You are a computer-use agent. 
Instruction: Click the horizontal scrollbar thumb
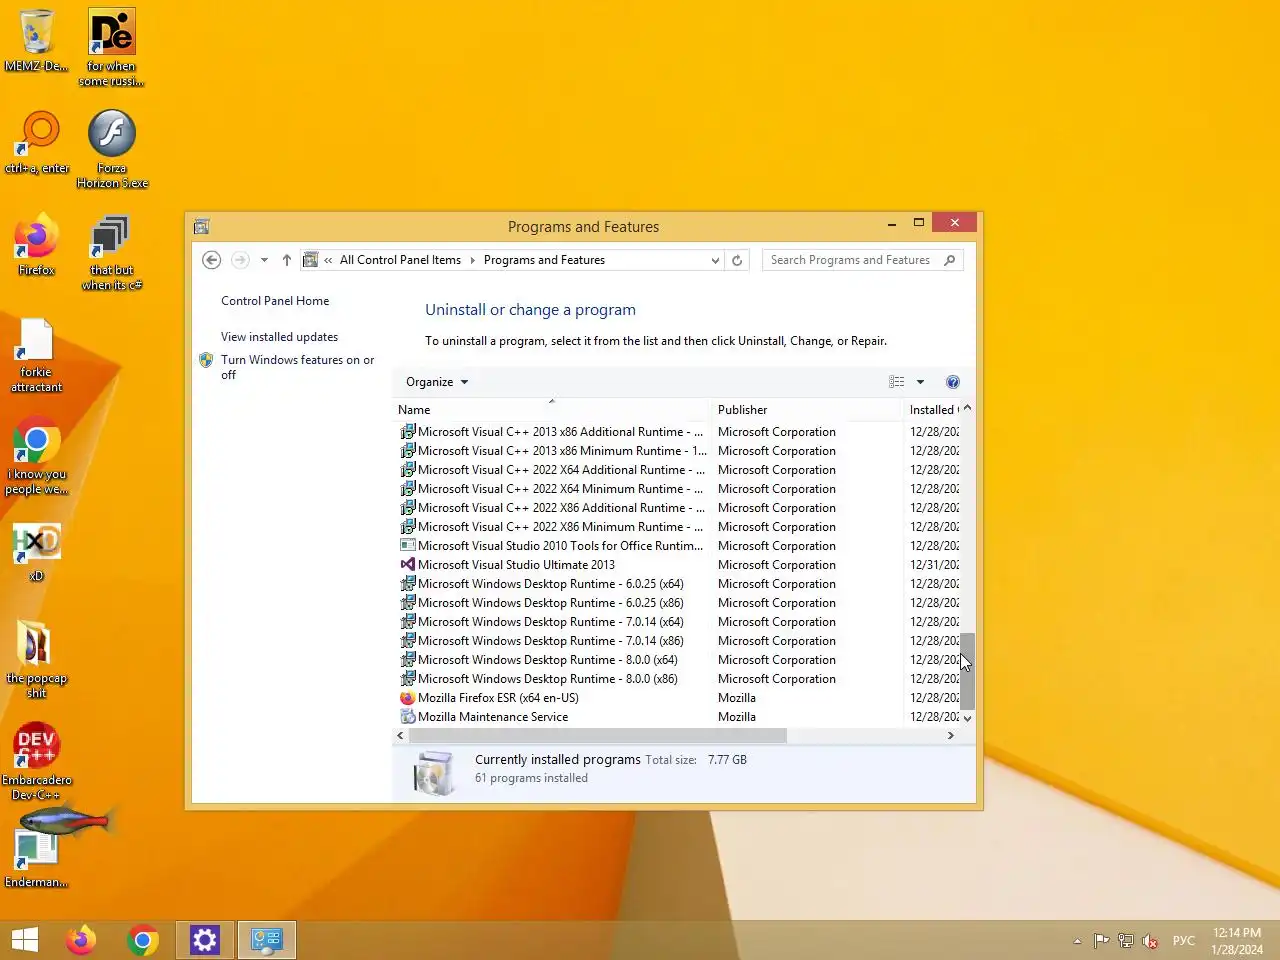[597, 735]
